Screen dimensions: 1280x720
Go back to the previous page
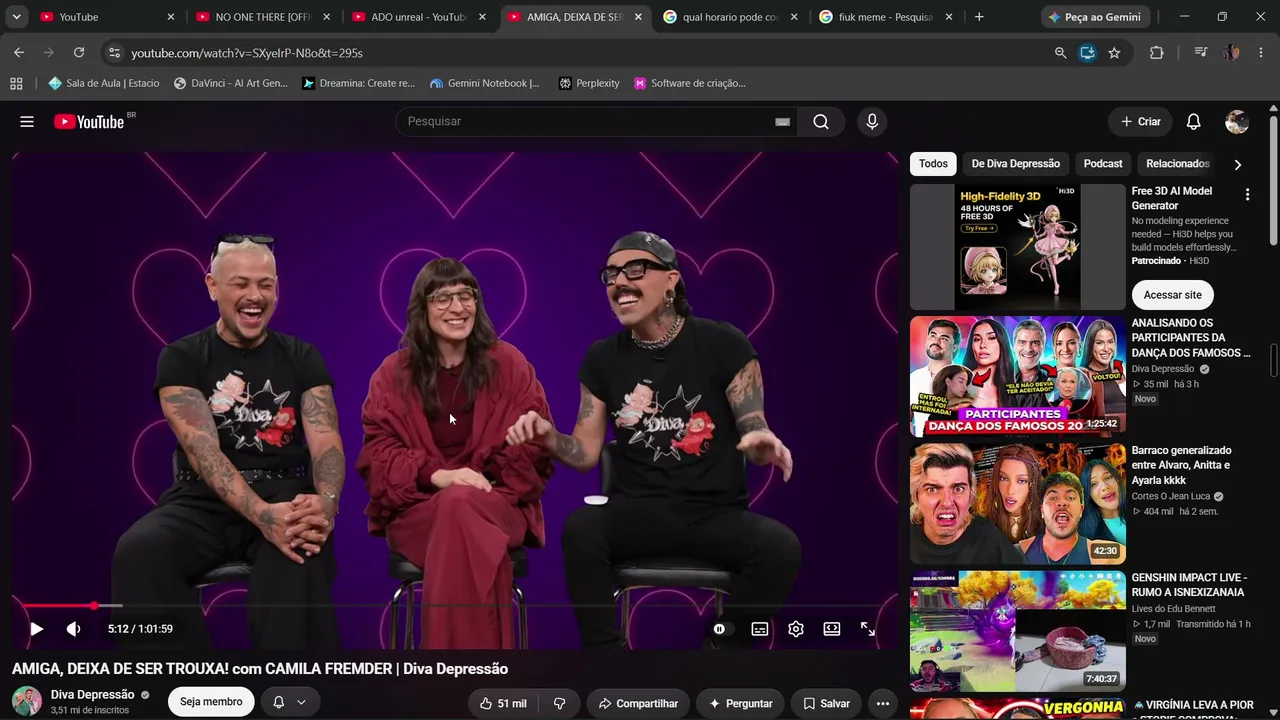[19, 53]
